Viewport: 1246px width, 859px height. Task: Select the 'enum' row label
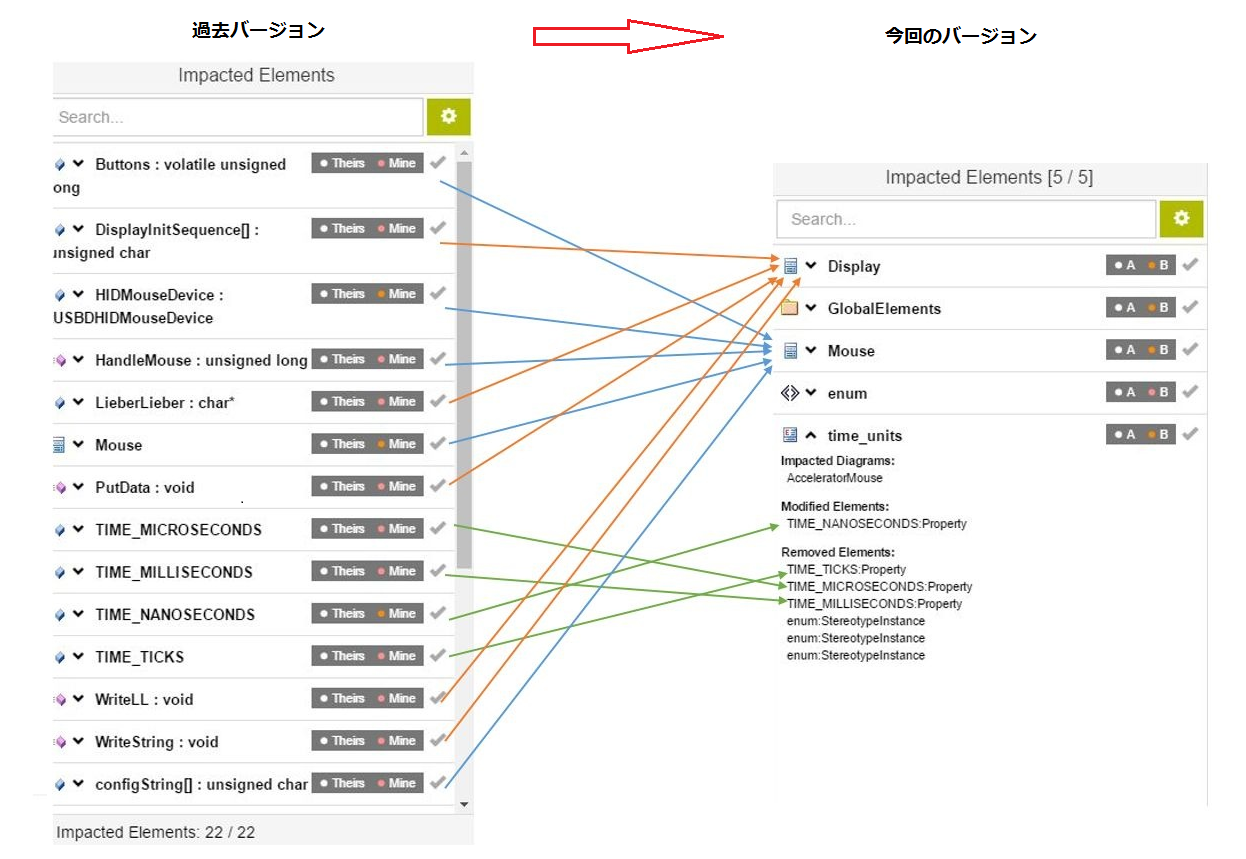click(847, 393)
